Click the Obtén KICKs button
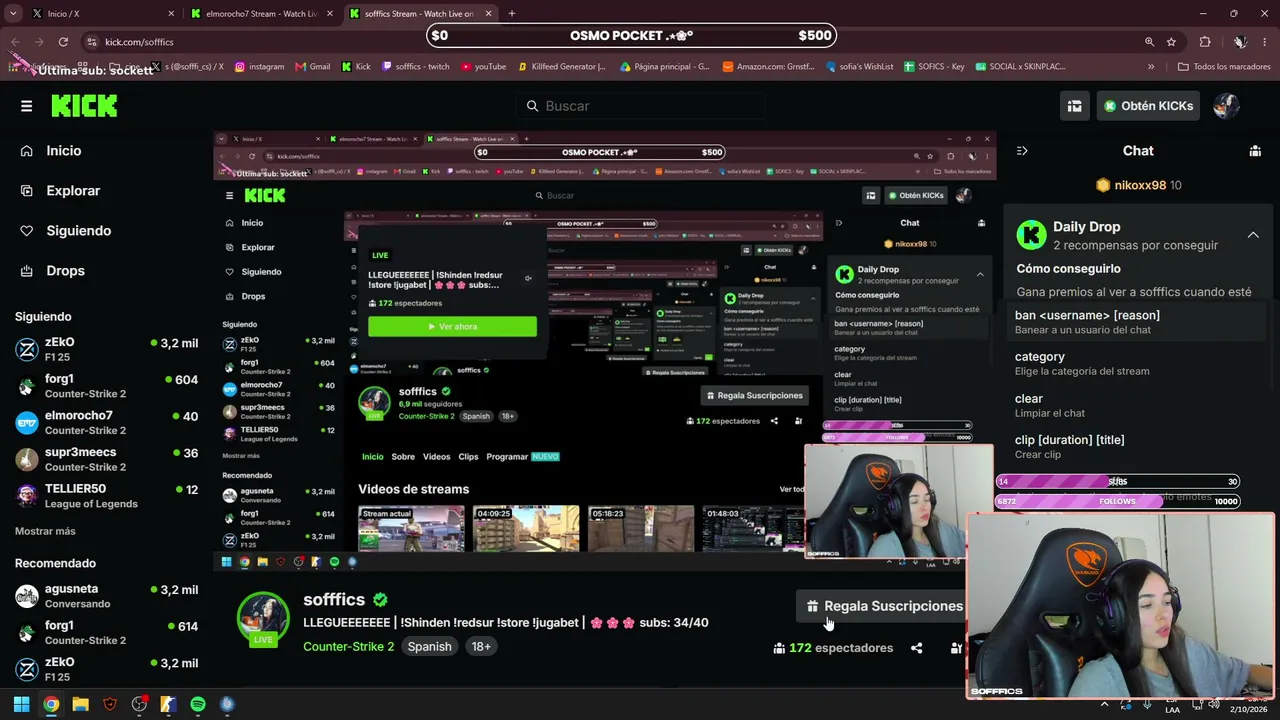The image size is (1280, 720). click(1148, 106)
